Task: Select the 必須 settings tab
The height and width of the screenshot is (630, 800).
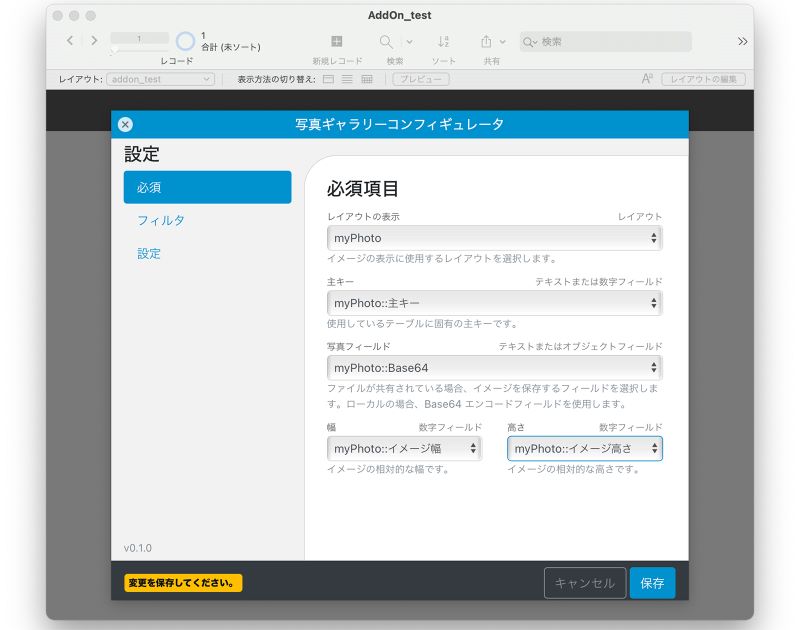Action: tap(207, 187)
